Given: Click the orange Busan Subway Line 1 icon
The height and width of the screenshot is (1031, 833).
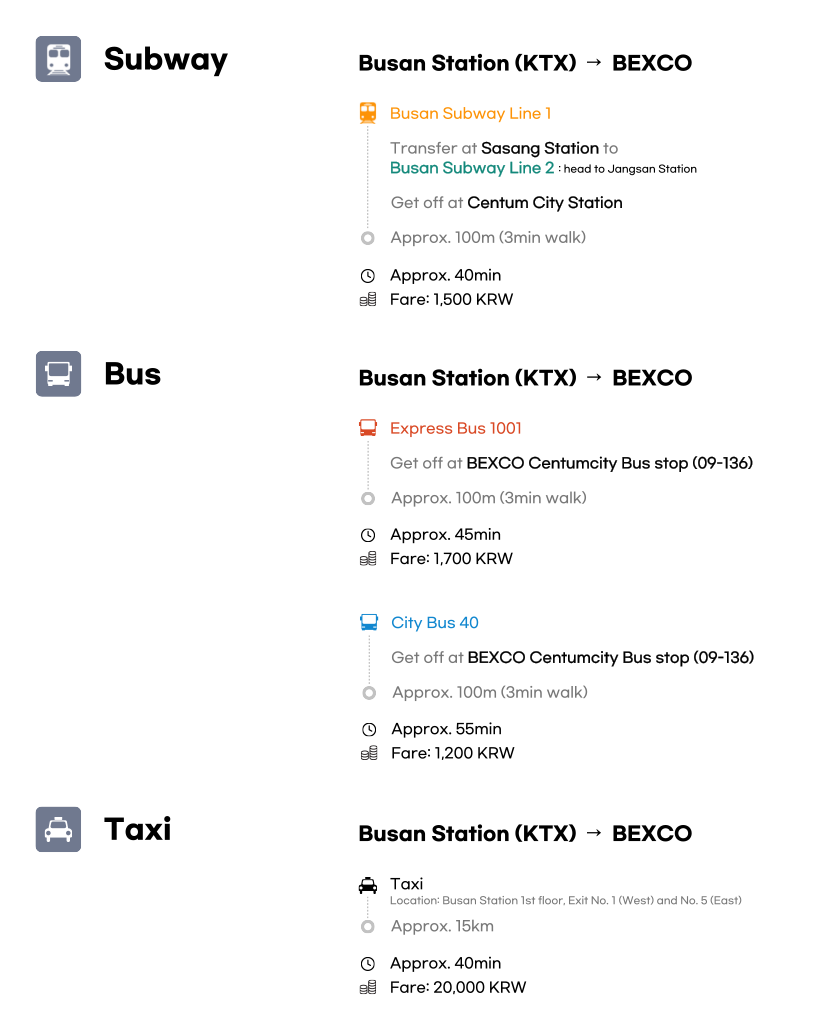Looking at the screenshot, I should point(368,113).
